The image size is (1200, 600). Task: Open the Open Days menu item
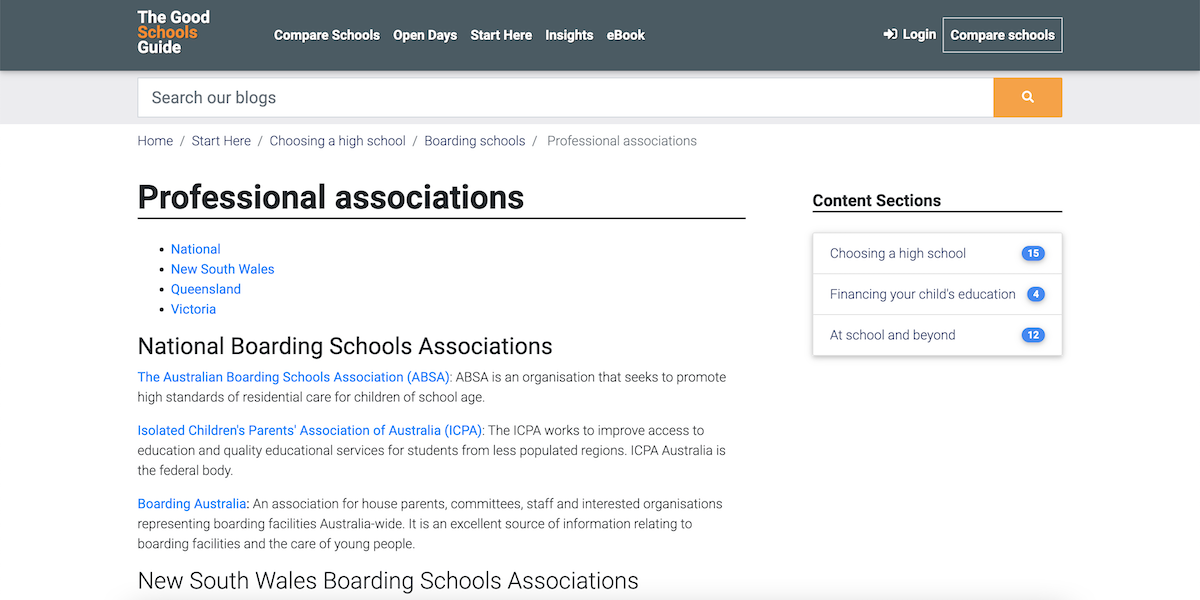click(x=424, y=35)
